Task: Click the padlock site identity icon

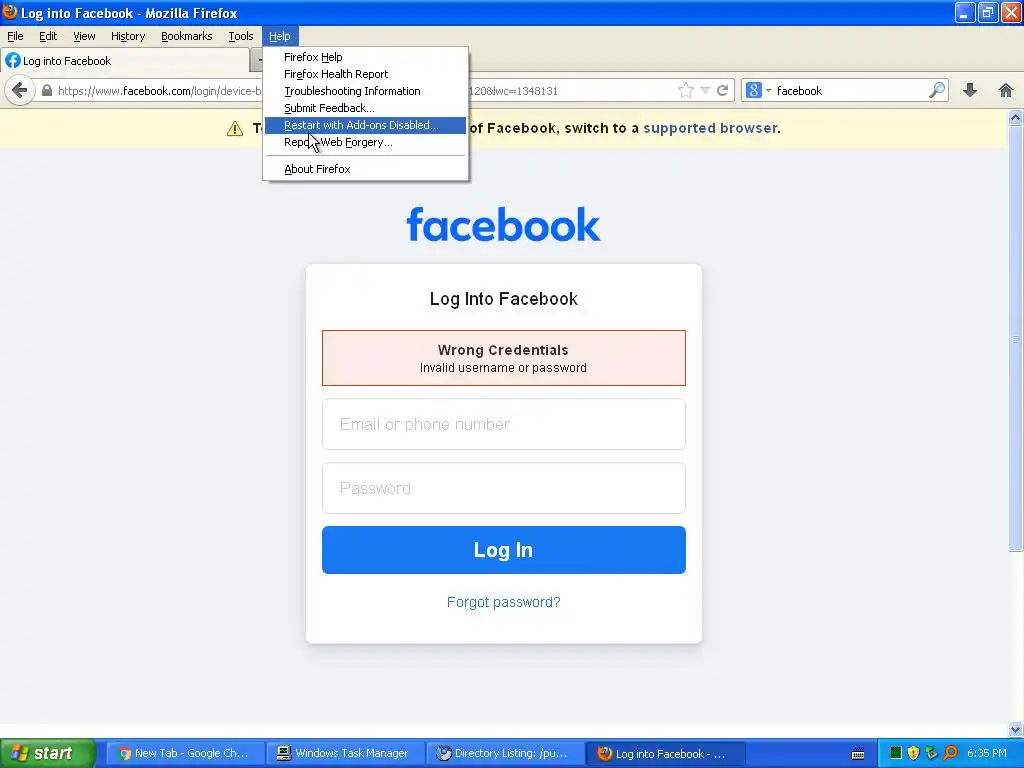Action: (46, 91)
